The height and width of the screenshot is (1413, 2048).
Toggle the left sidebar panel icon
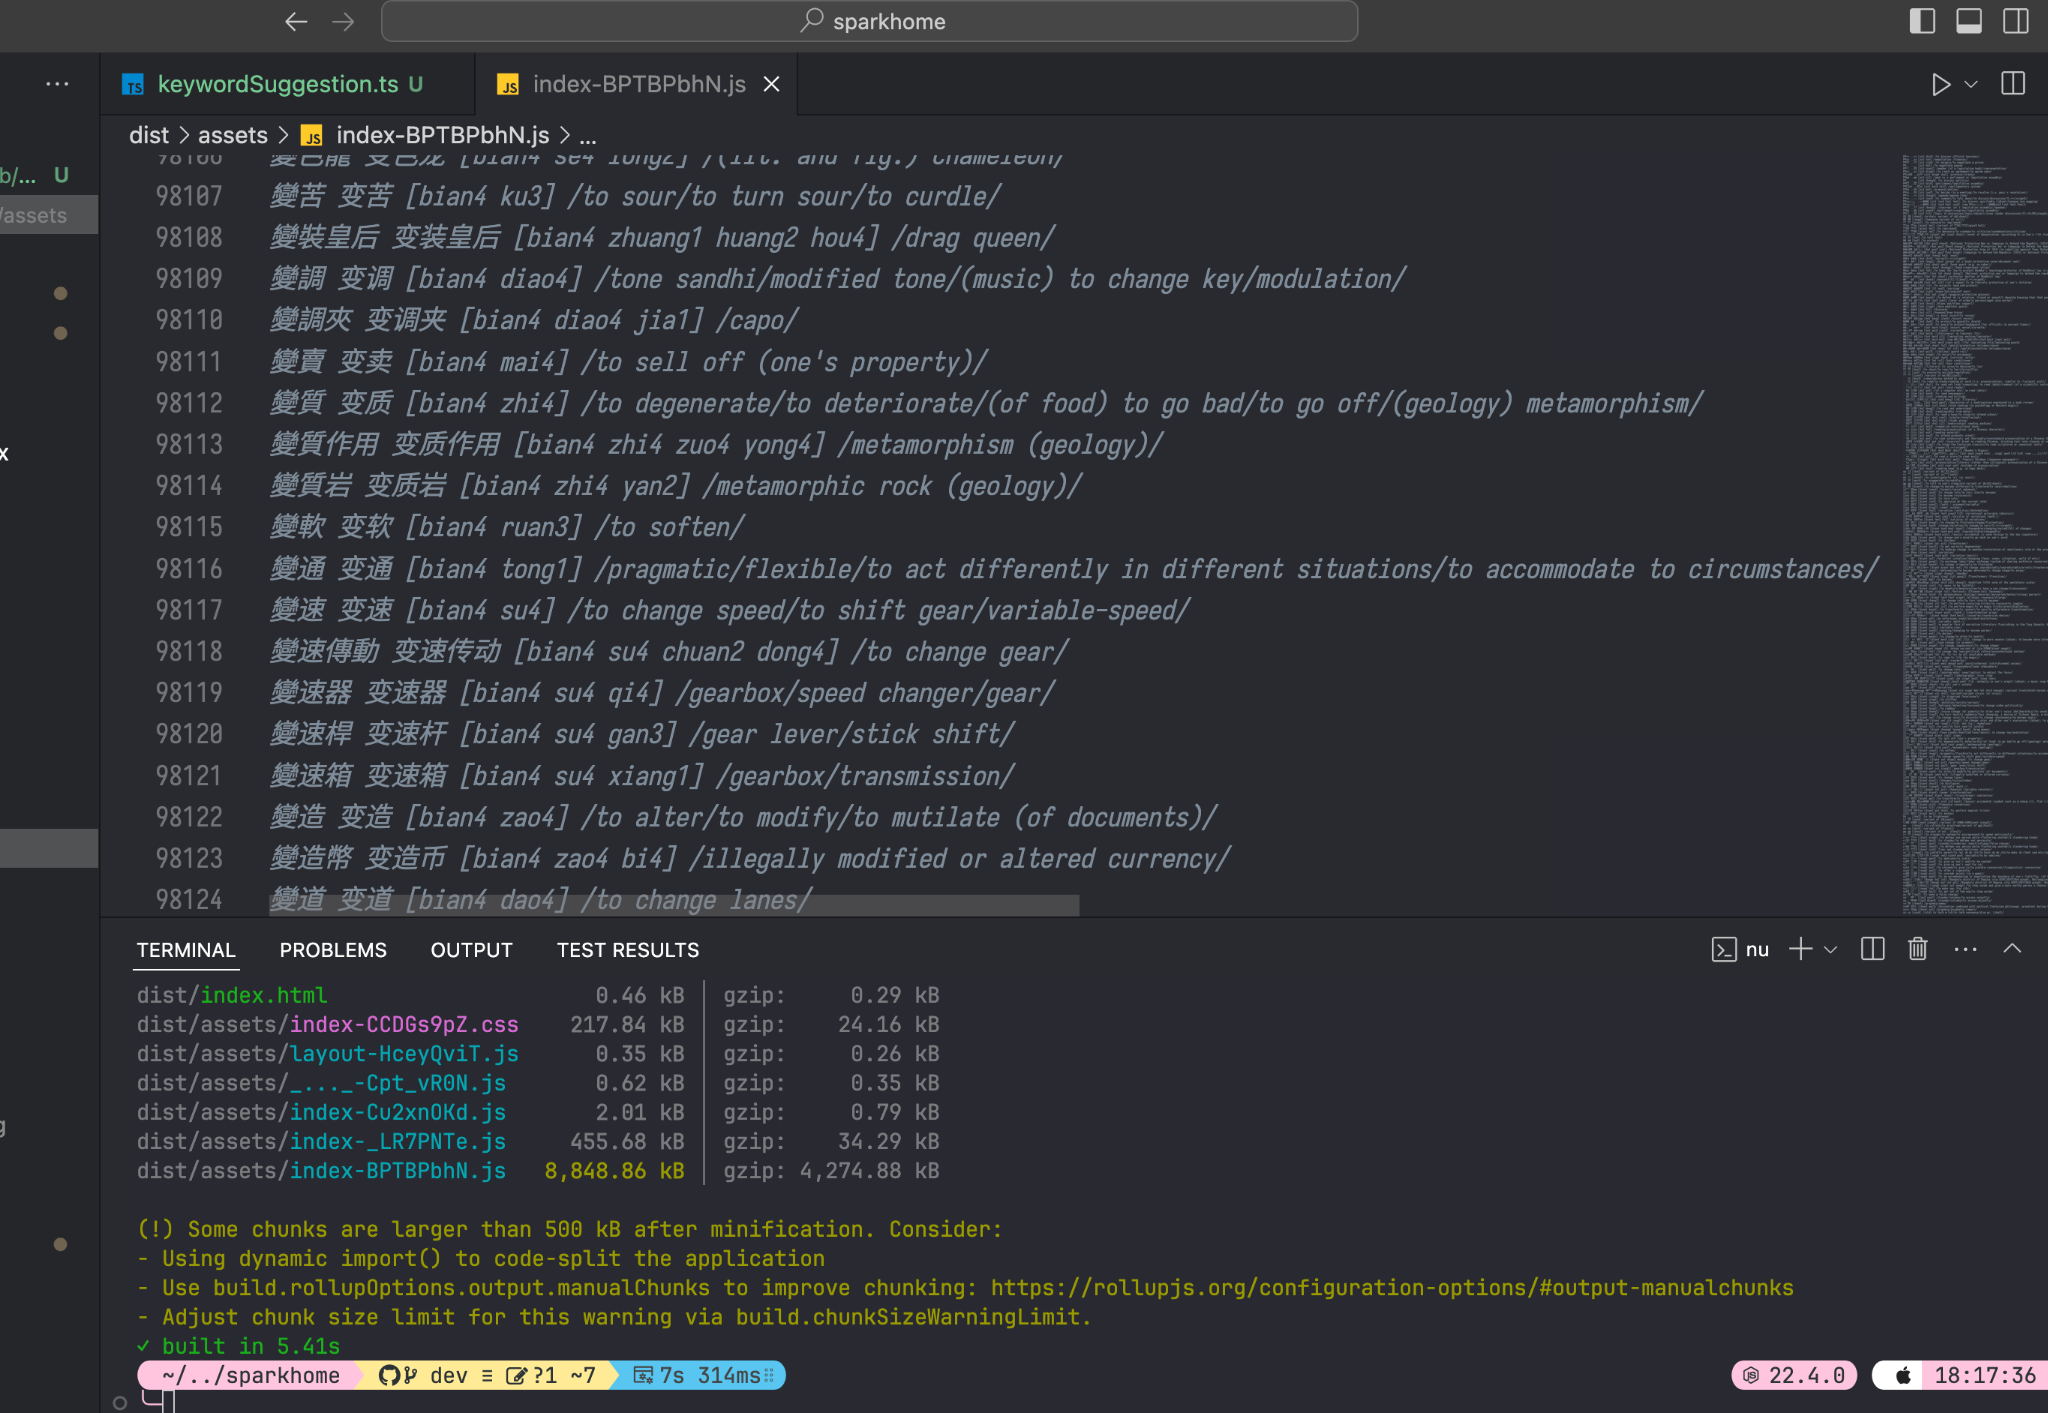[1922, 20]
